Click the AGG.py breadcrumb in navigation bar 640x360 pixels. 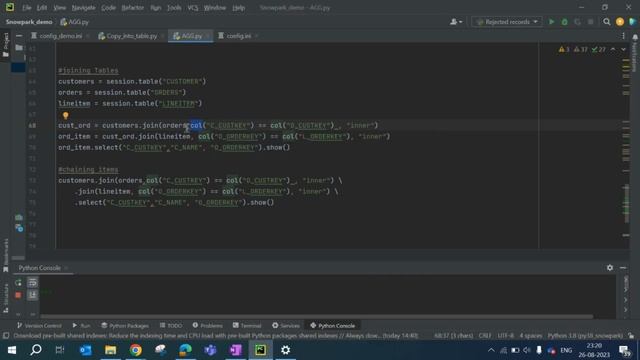[75, 22]
